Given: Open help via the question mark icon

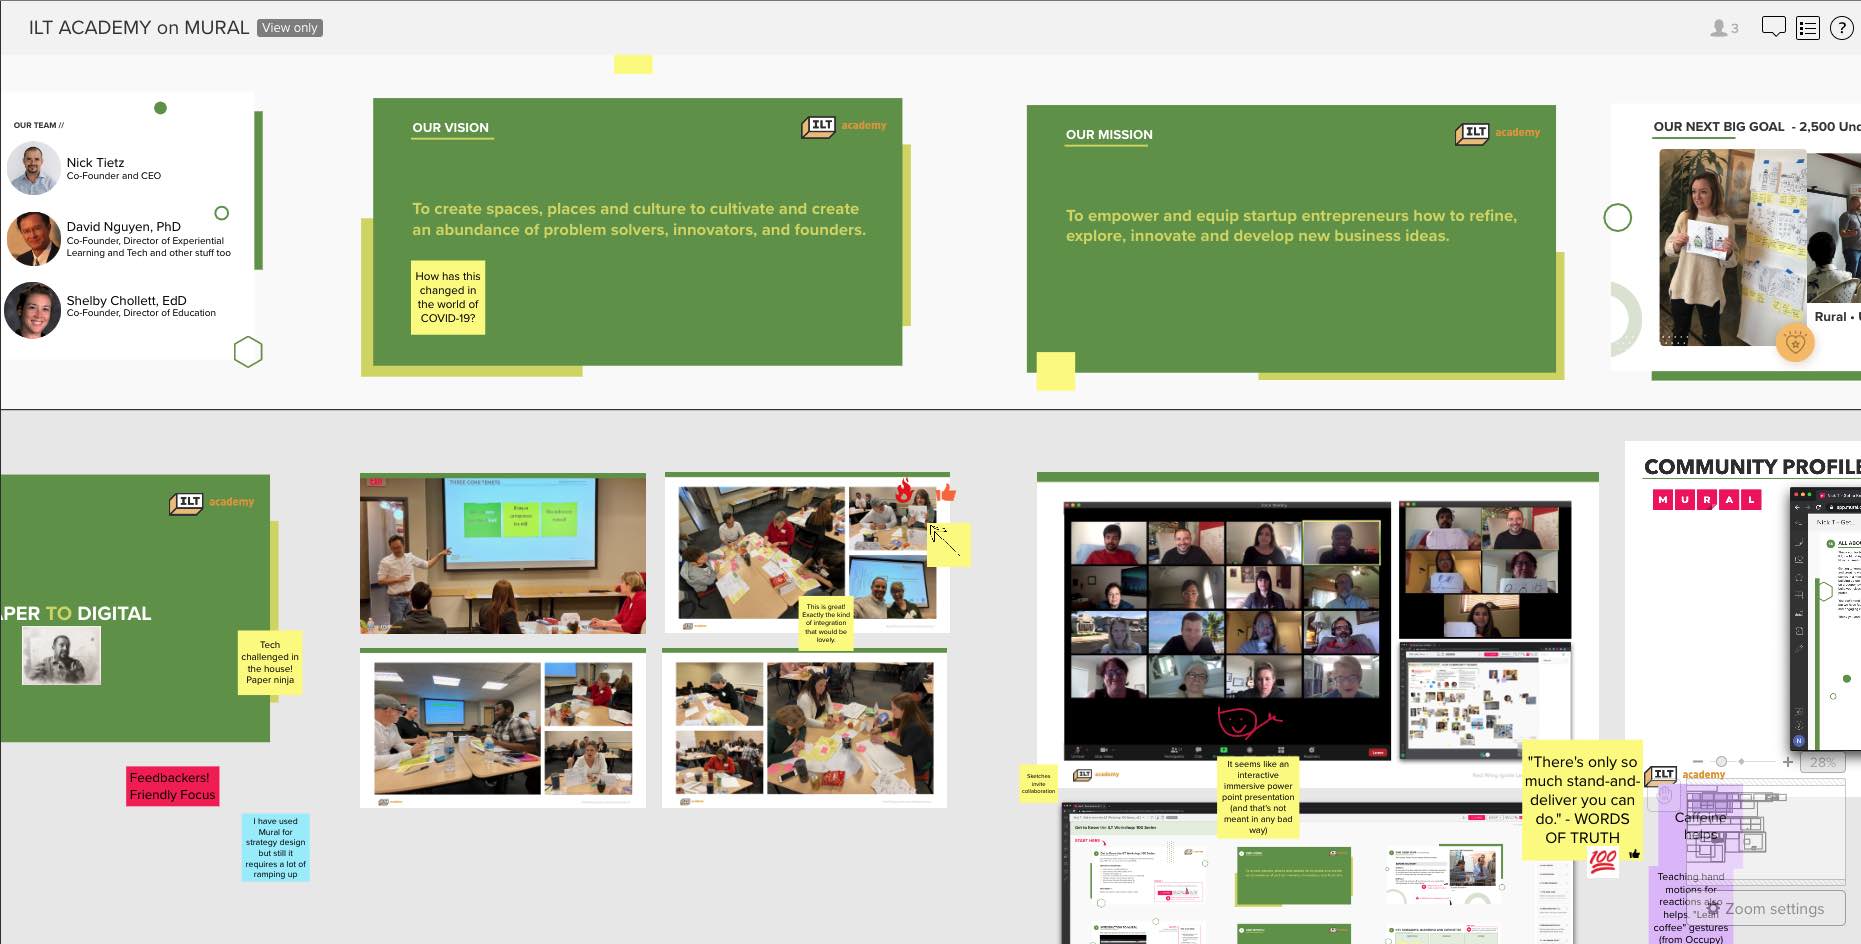Looking at the screenshot, I should click(x=1841, y=27).
